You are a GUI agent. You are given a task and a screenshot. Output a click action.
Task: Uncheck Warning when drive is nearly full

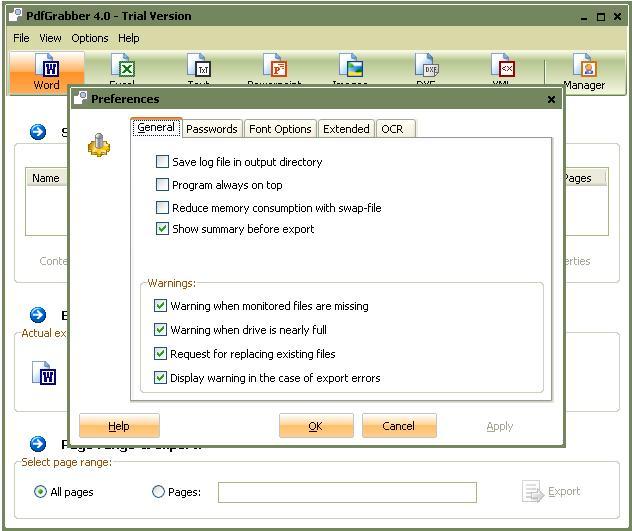pos(160,329)
